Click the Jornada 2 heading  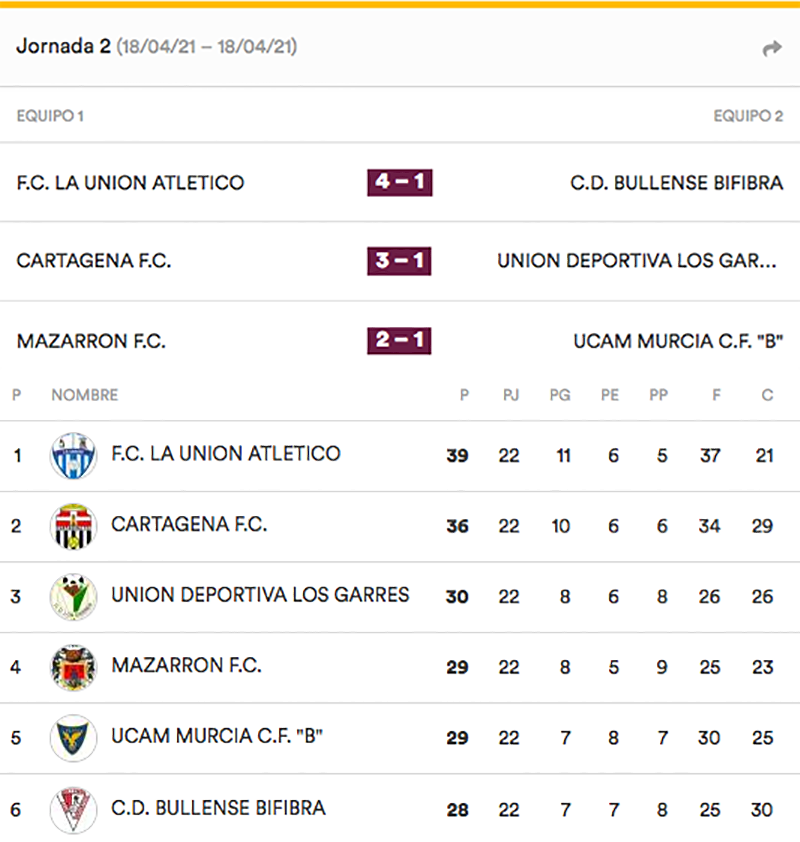click(62, 47)
